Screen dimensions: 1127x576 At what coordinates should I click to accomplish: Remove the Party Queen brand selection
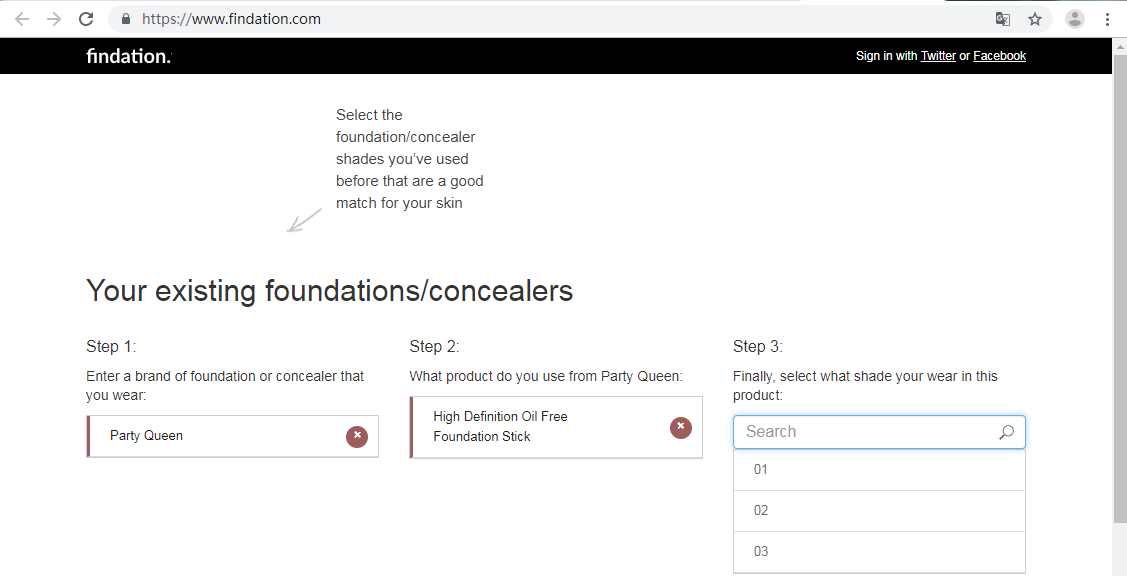(356, 436)
